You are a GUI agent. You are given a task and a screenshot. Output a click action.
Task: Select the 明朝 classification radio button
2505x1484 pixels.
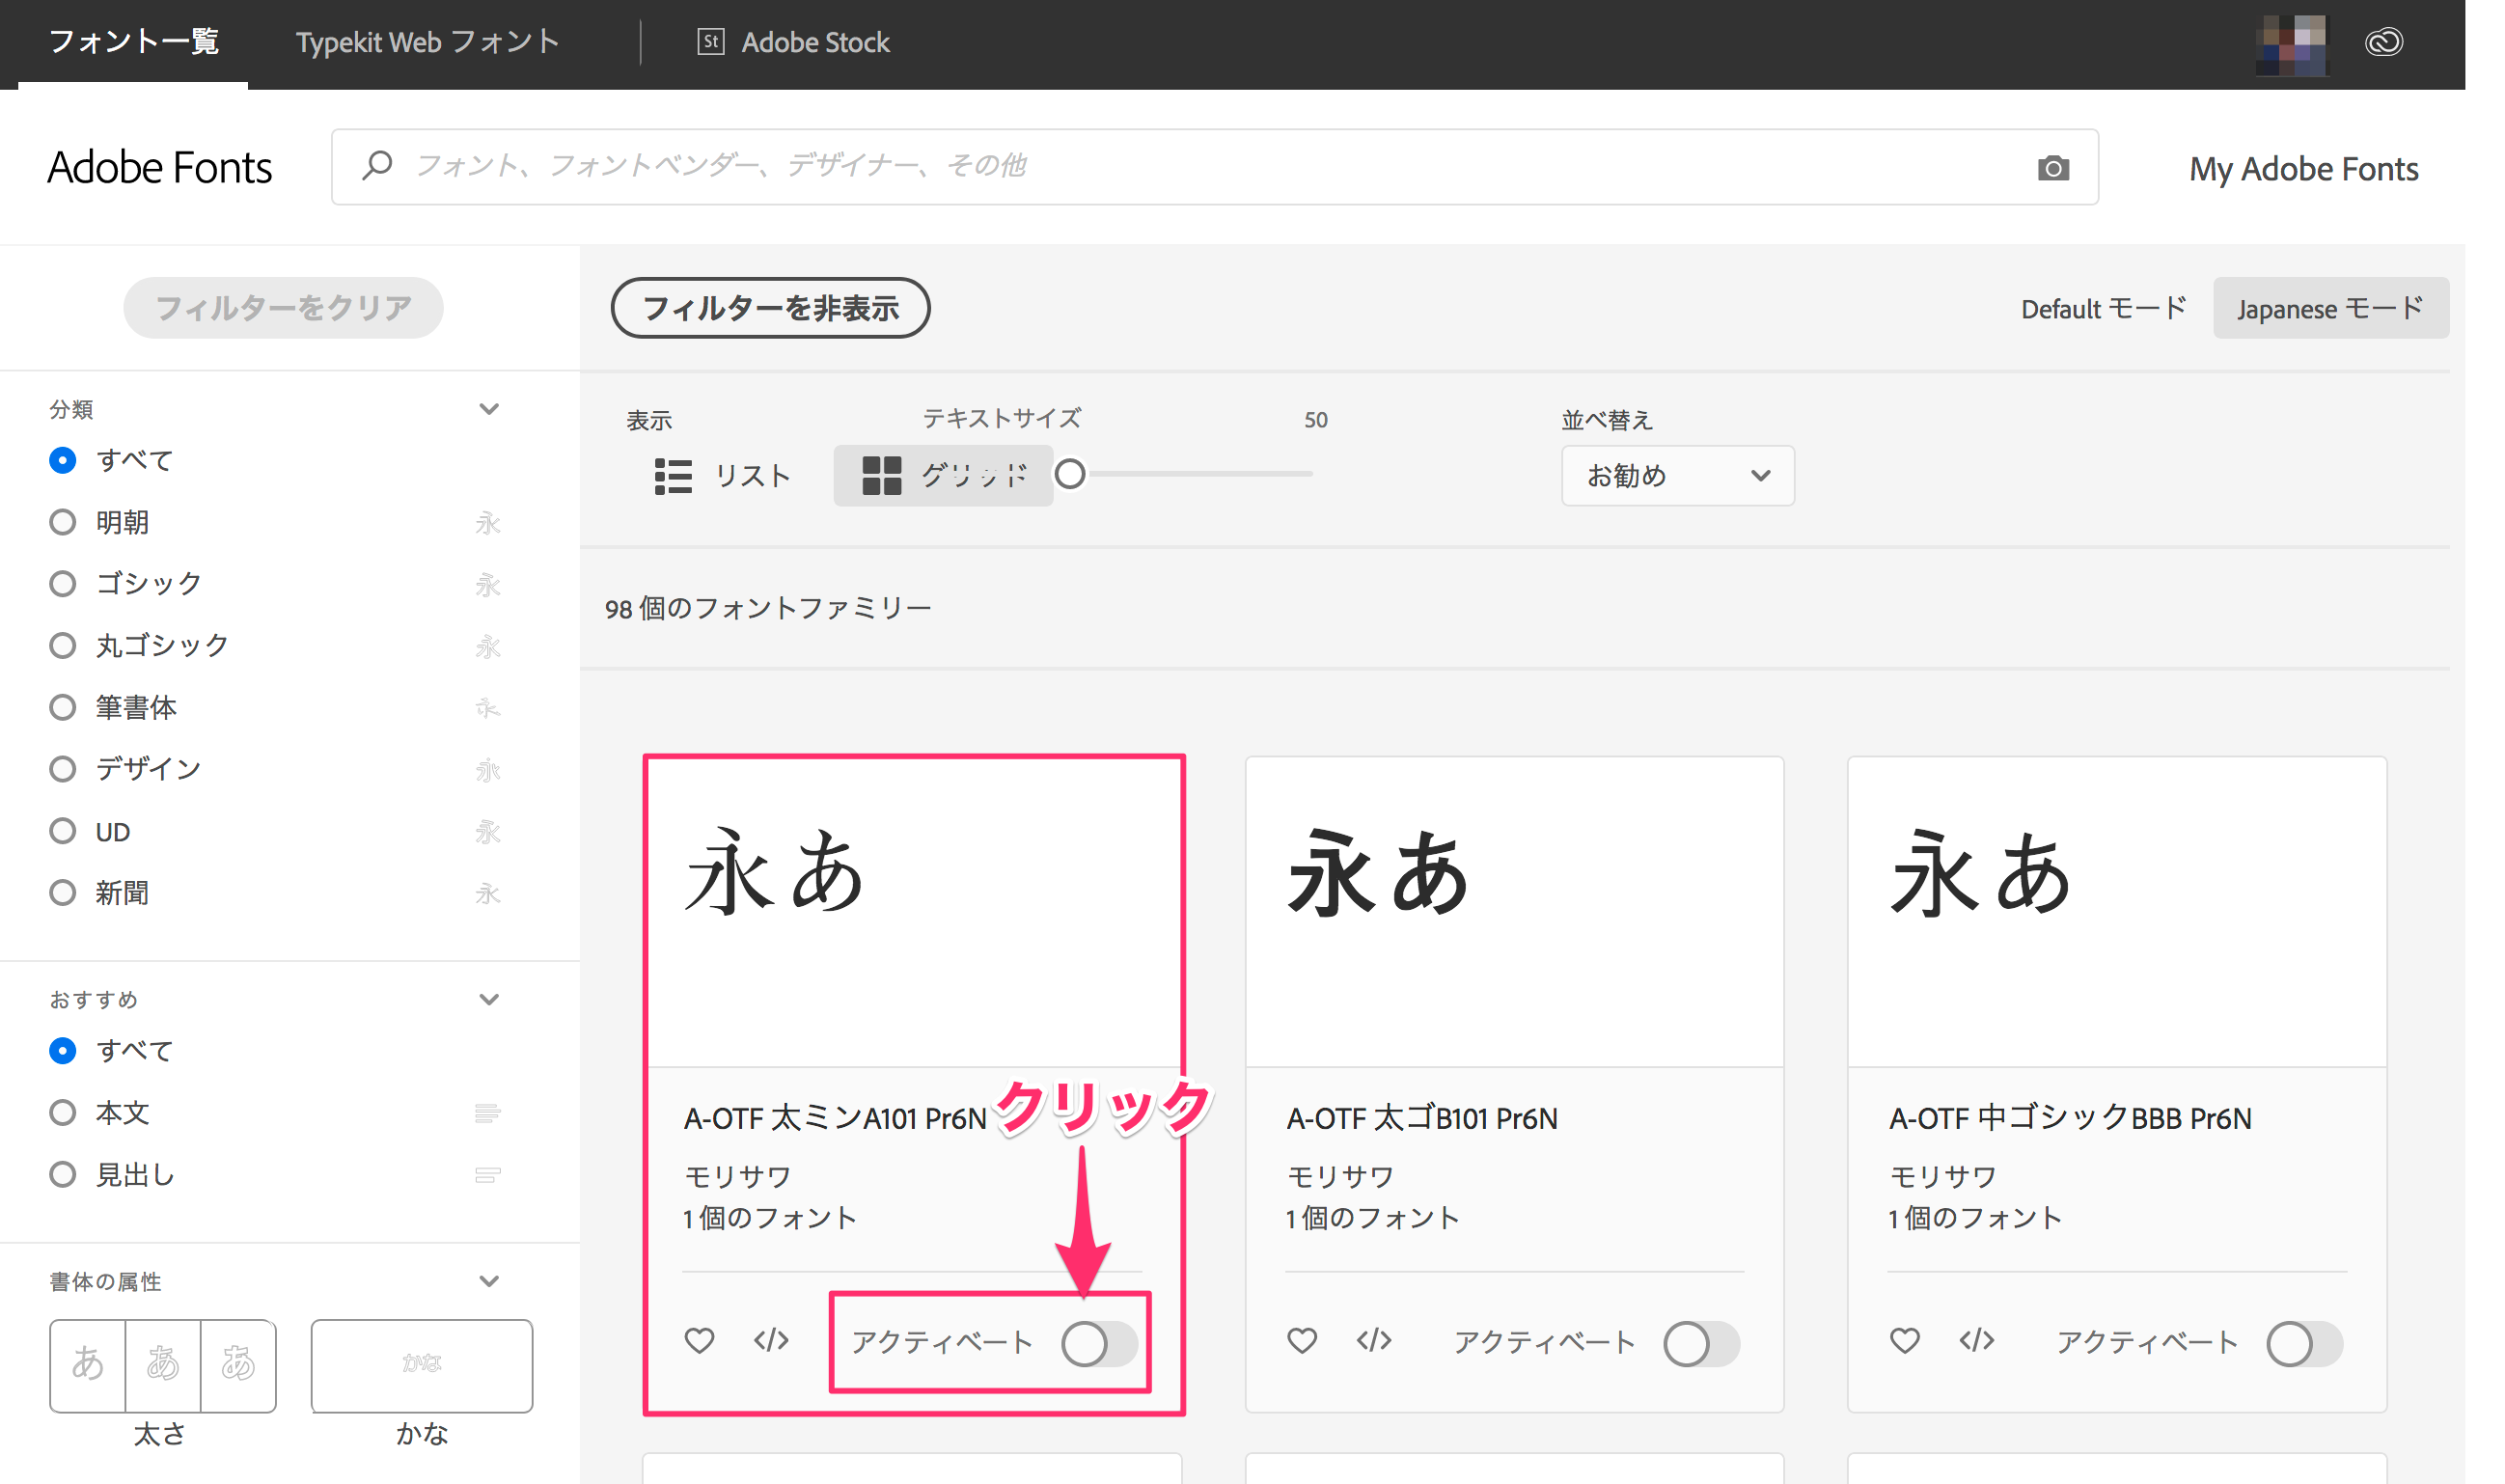point(63,522)
